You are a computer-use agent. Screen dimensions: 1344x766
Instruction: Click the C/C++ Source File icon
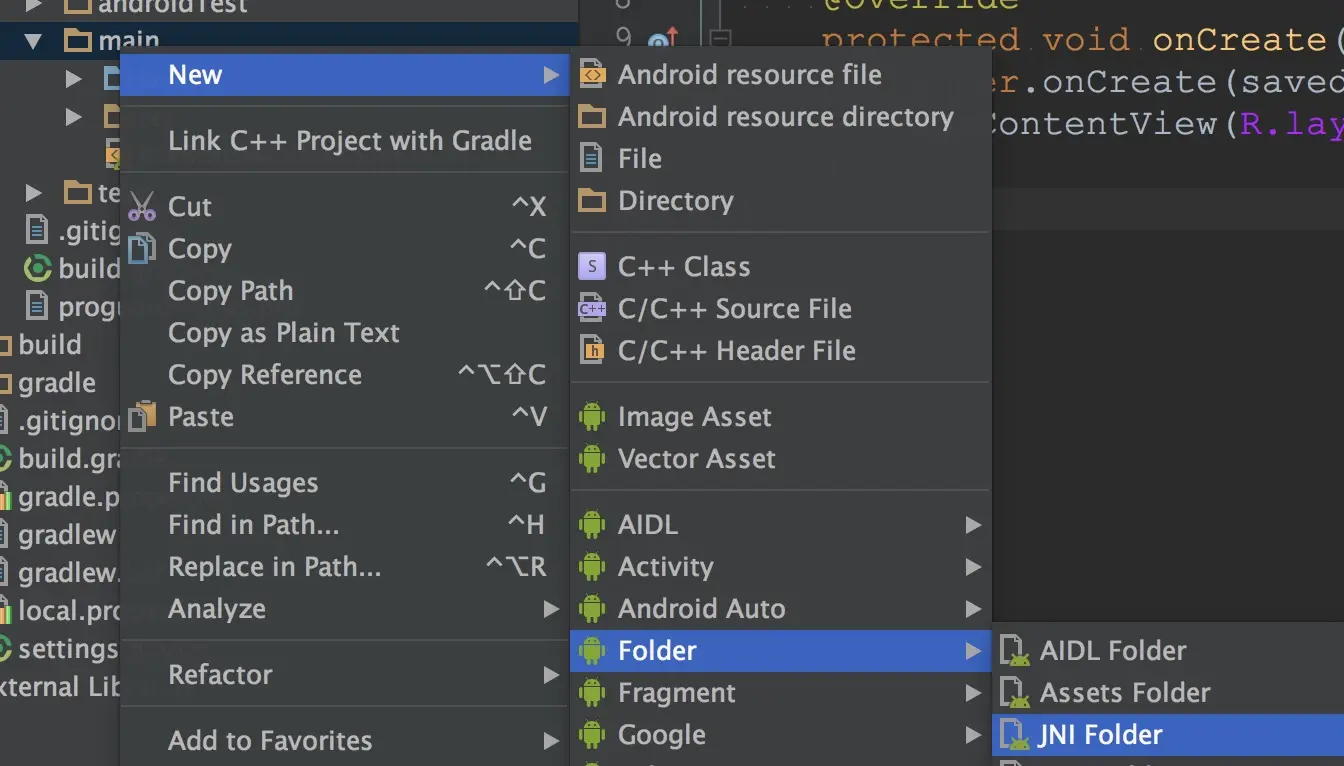coord(592,309)
